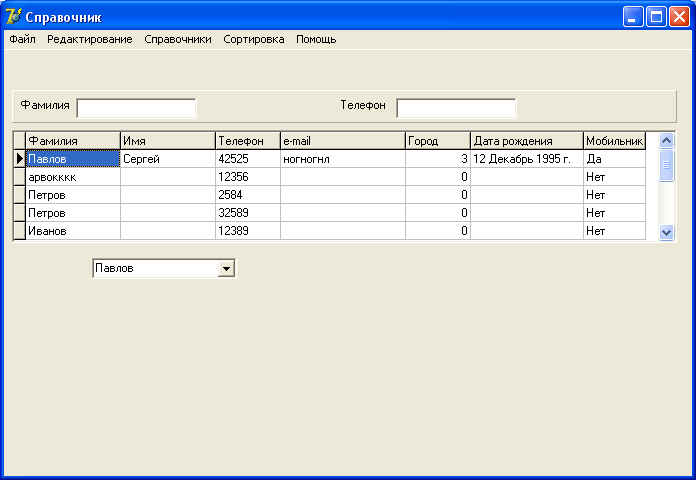Click the scroll up arrow of the table

pyautogui.click(x=666, y=141)
